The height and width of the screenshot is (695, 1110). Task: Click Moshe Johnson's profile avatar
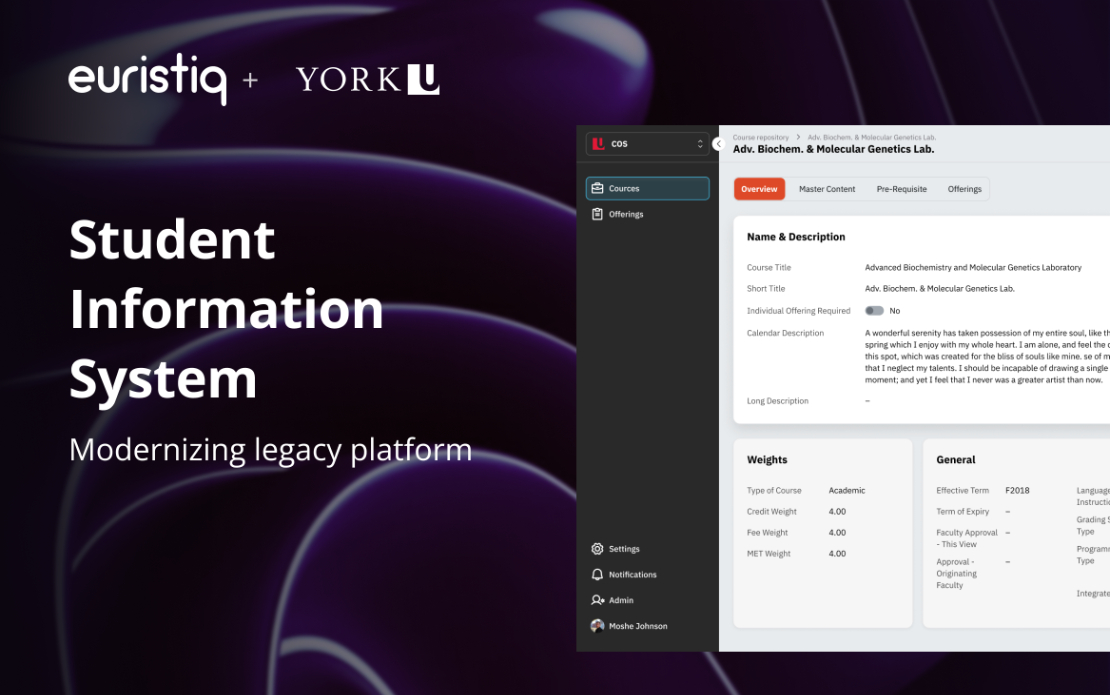pyautogui.click(x=597, y=625)
